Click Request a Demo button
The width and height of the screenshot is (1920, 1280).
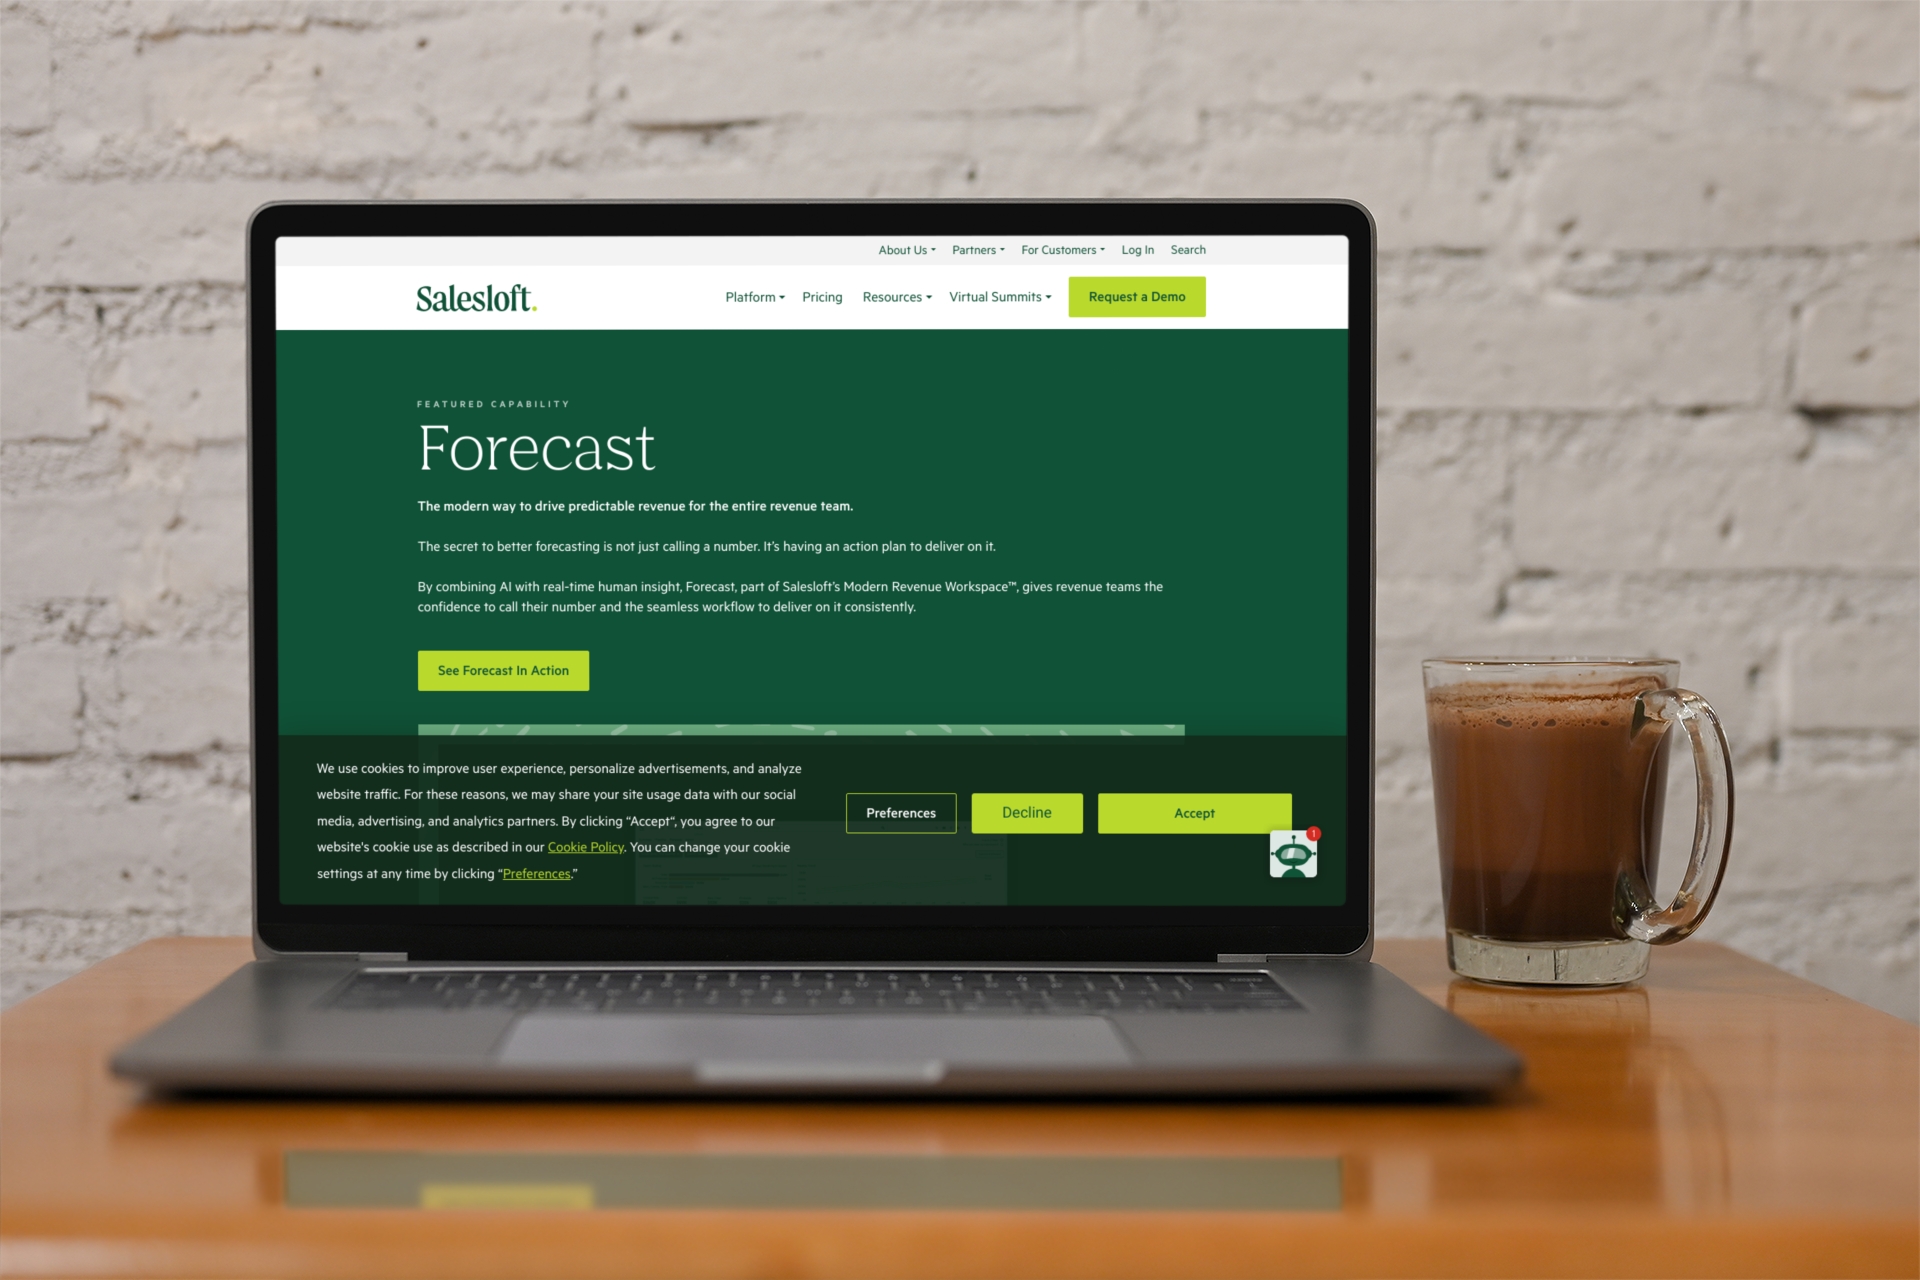tap(1137, 296)
